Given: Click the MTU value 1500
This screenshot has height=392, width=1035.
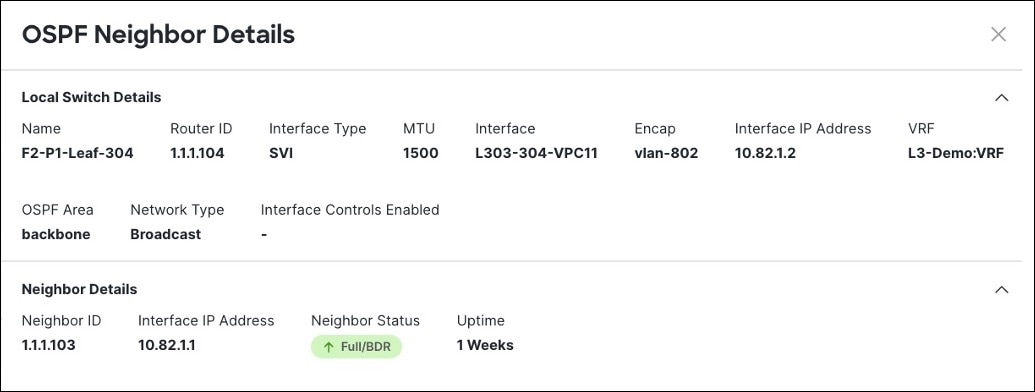Looking at the screenshot, I should 420,154.
